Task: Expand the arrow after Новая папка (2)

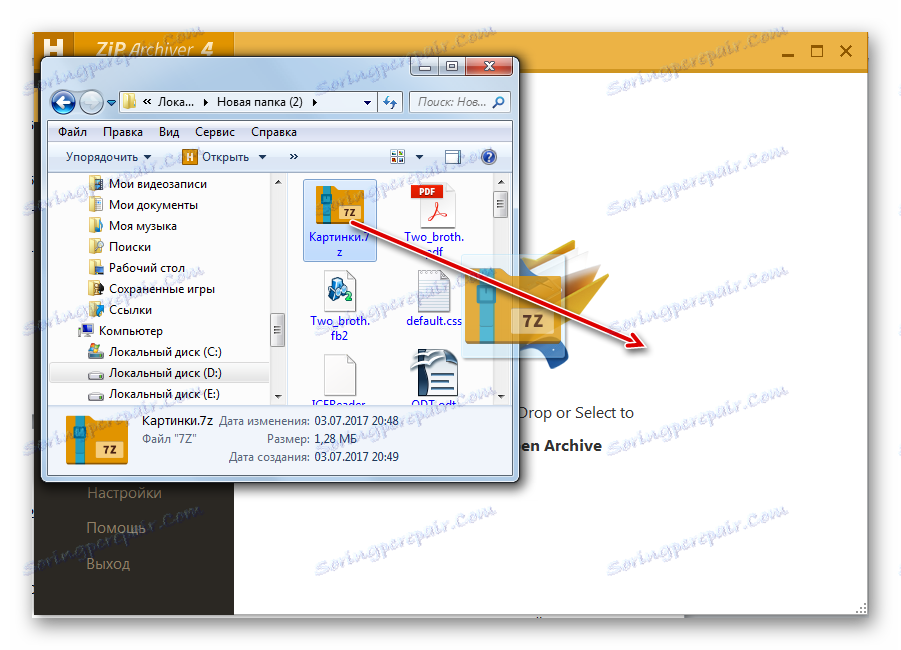Action: 314,102
